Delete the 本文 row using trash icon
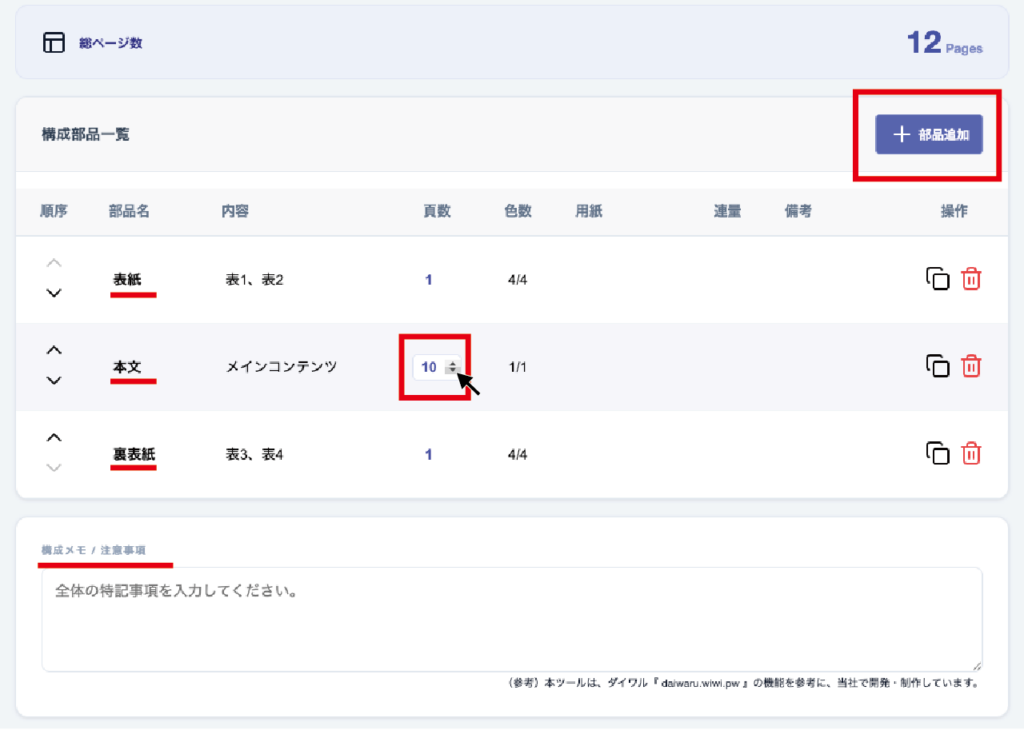Screen dimensions: 1024x730 tap(971, 367)
